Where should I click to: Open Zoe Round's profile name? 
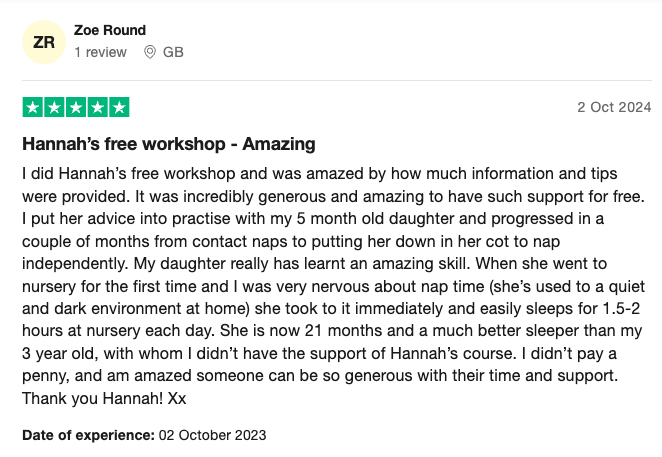(x=110, y=30)
